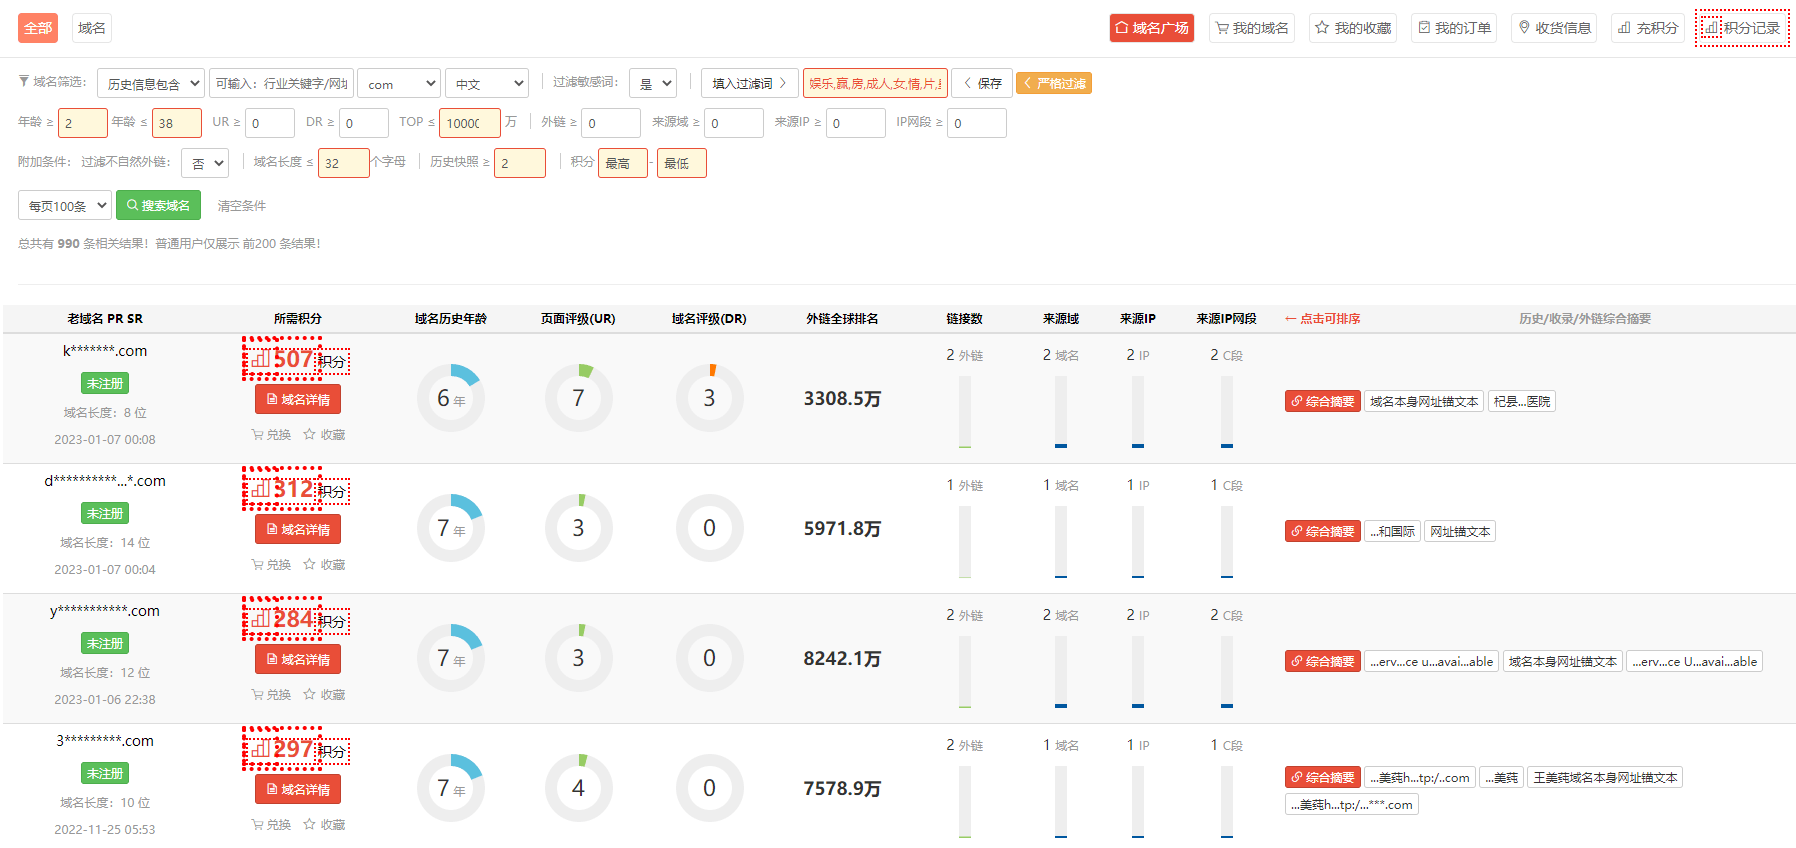Select the 全部 category button
The width and height of the screenshot is (1796, 848).
tap(38, 28)
